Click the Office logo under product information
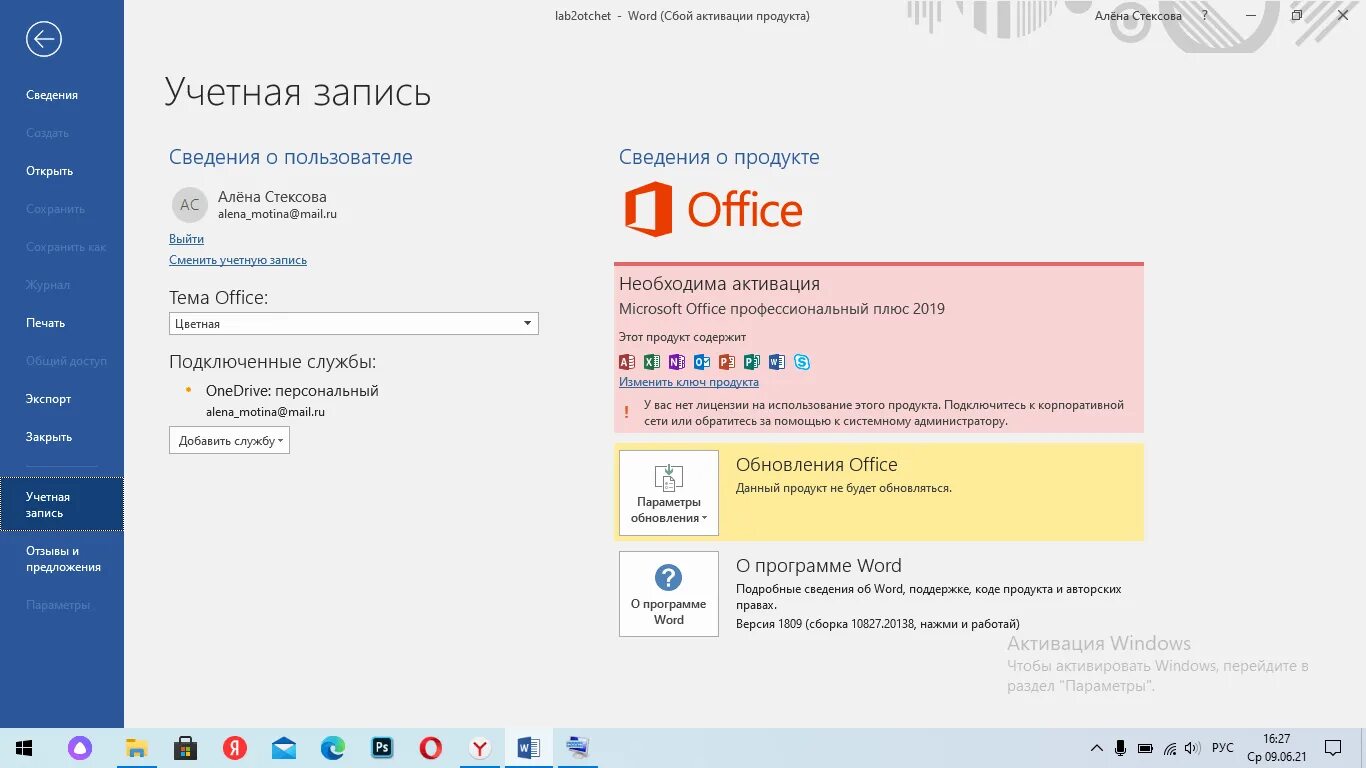Viewport: 1366px width, 768px height. coord(713,209)
